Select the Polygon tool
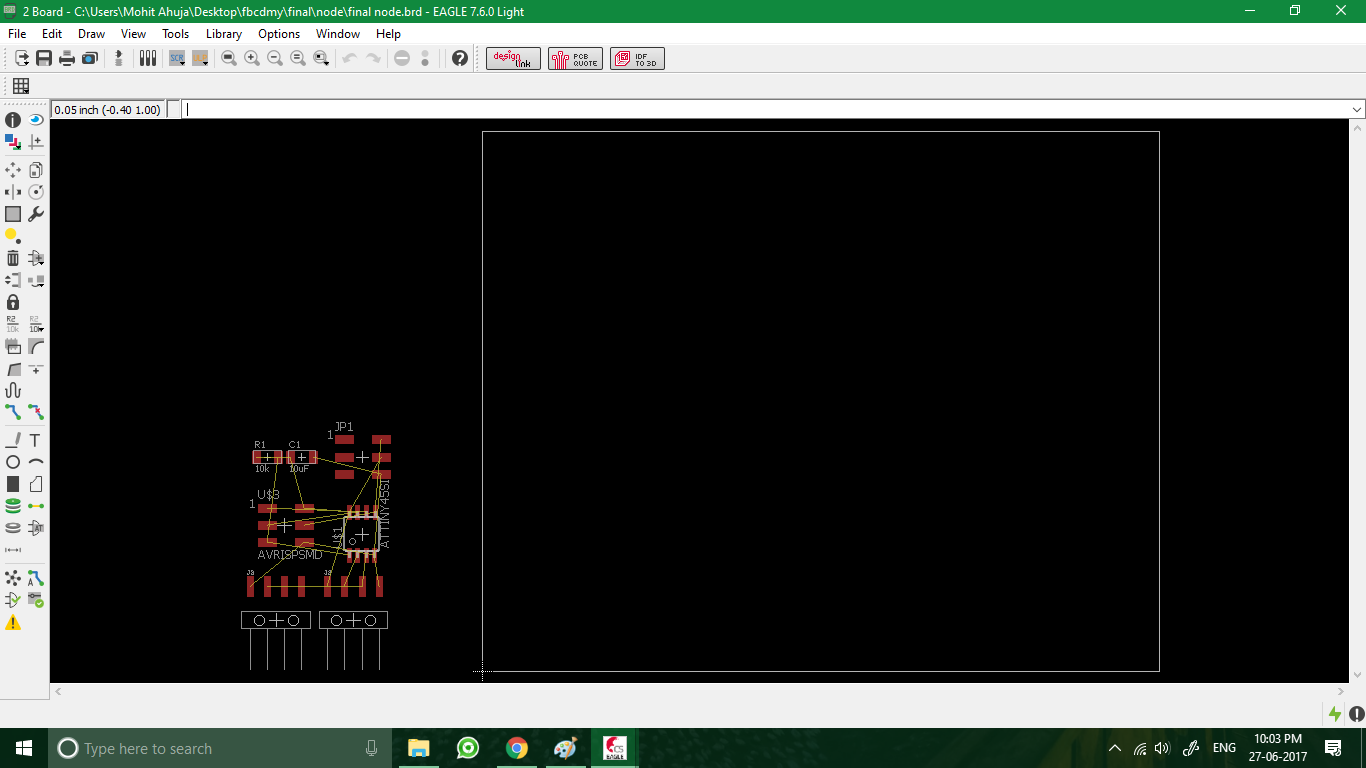 (36, 484)
